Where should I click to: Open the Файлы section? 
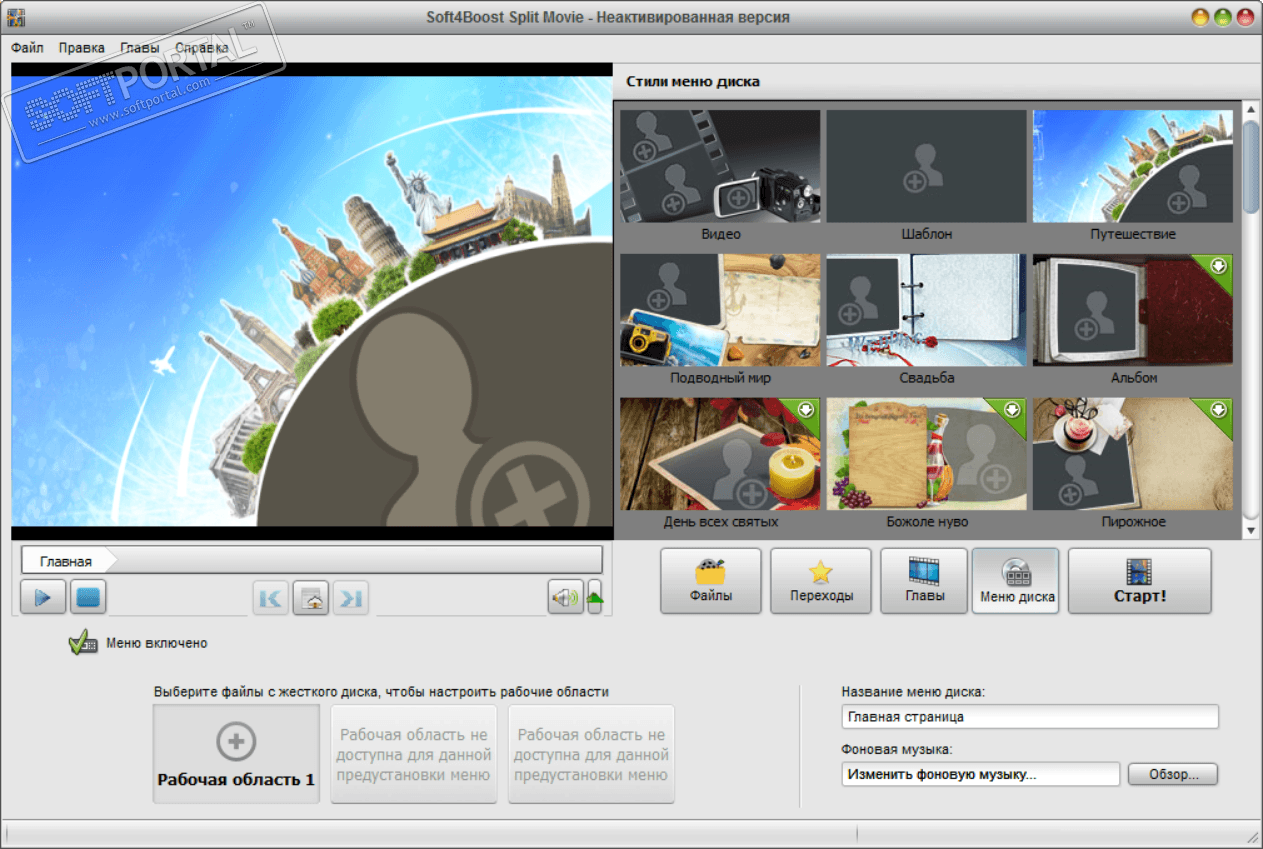tap(711, 581)
